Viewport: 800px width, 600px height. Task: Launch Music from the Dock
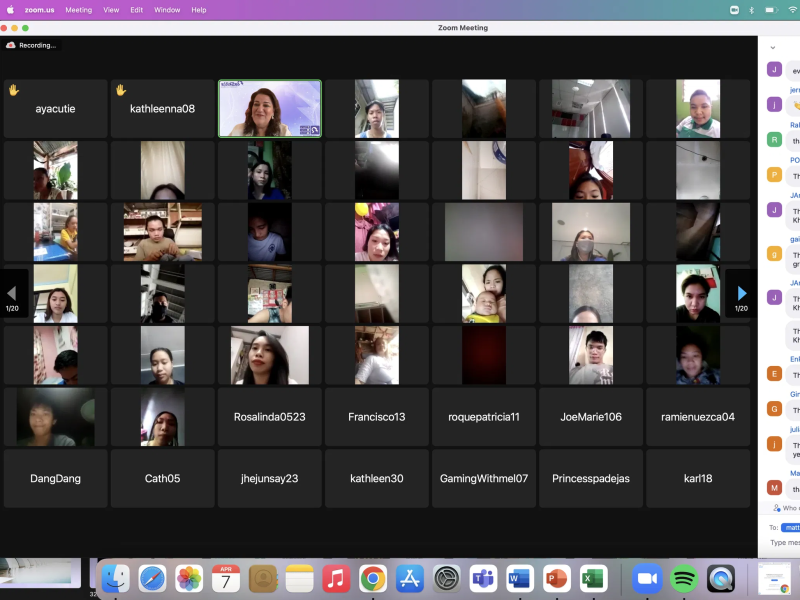click(336, 579)
